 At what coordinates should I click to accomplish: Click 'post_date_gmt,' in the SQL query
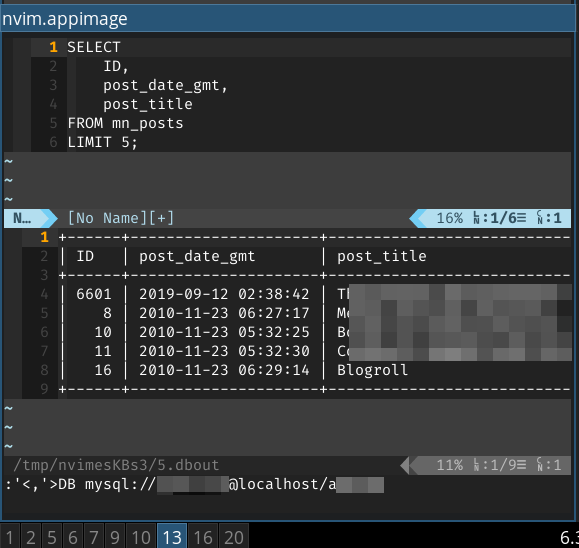pyautogui.click(x=165, y=86)
